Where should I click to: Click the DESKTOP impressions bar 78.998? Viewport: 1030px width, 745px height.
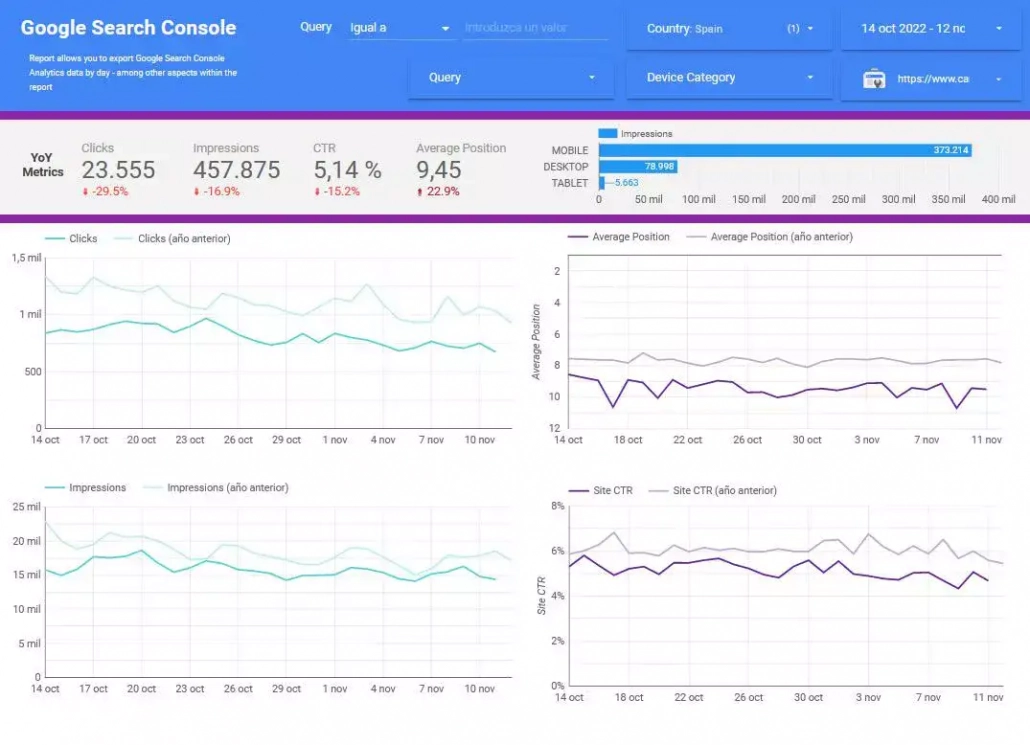pyautogui.click(x=638, y=167)
